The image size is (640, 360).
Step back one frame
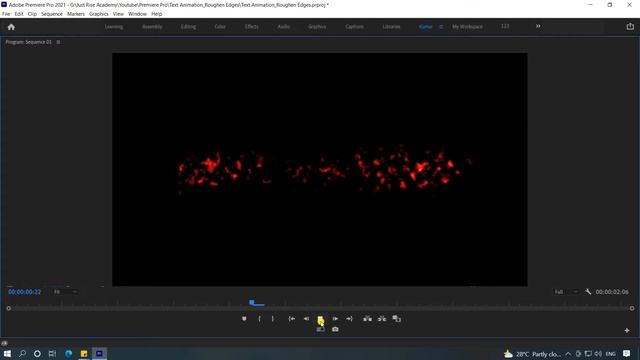pos(306,319)
